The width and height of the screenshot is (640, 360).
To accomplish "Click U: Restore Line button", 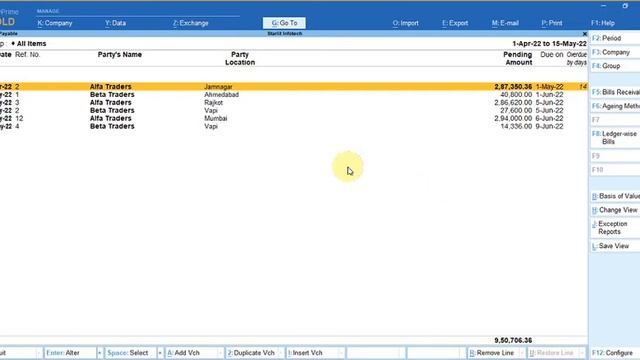I will point(553,353).
